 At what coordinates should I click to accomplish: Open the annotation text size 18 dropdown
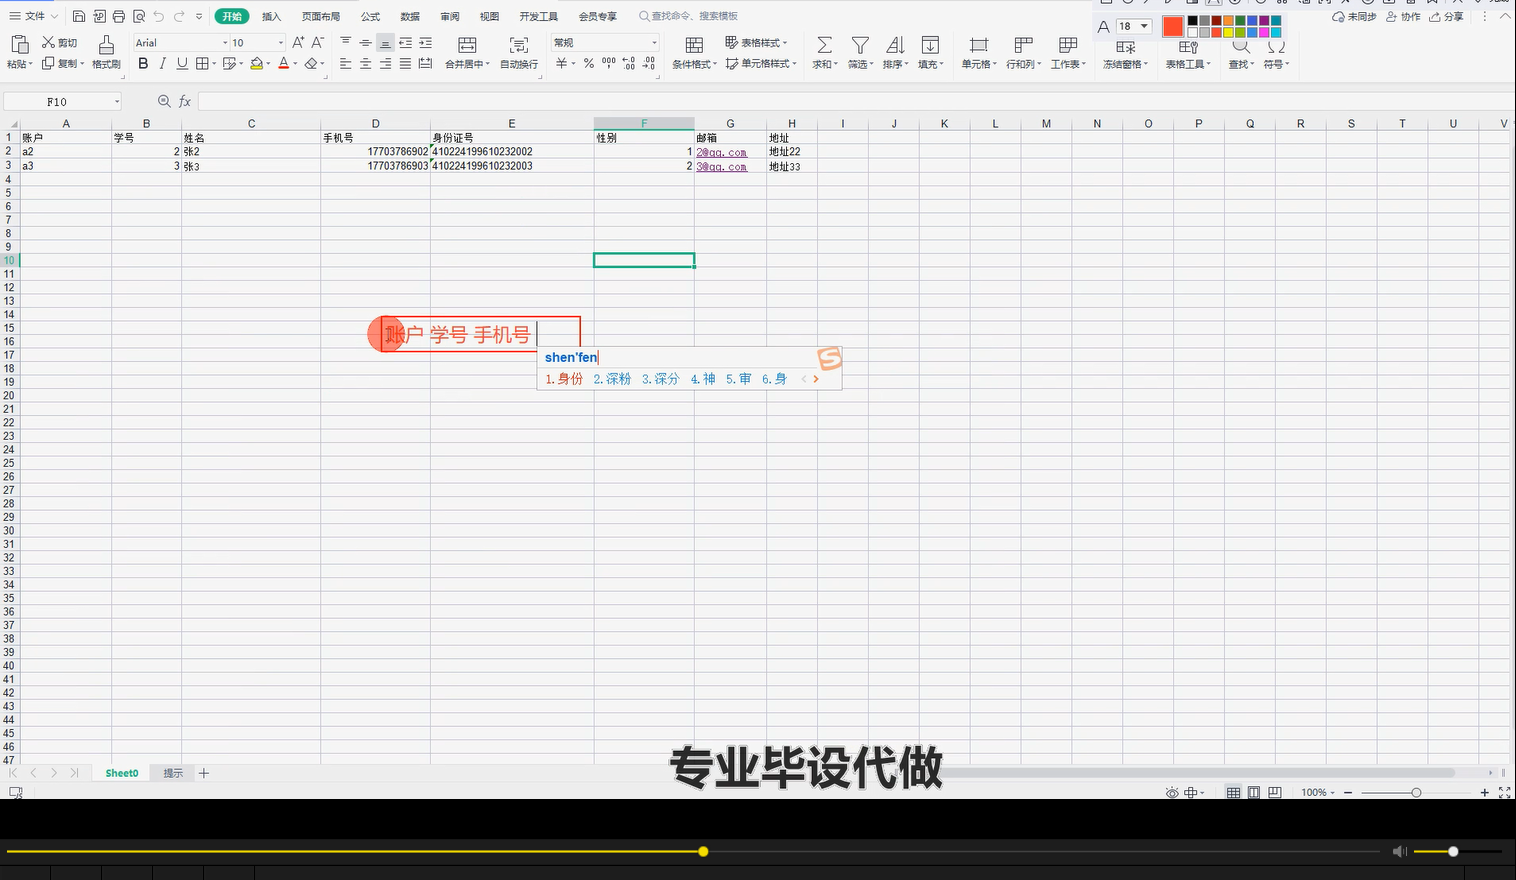[x=1144, y=26]
